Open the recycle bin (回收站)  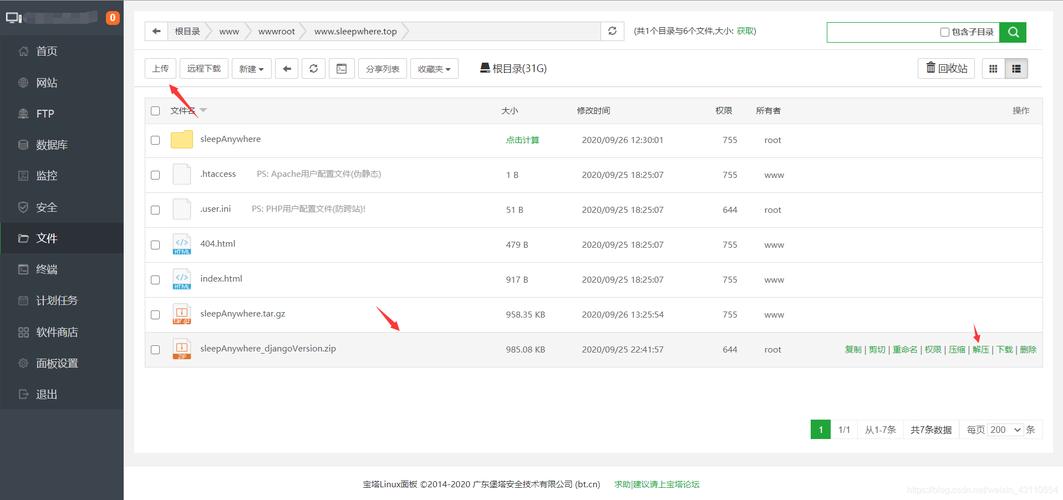pos(946,68)
